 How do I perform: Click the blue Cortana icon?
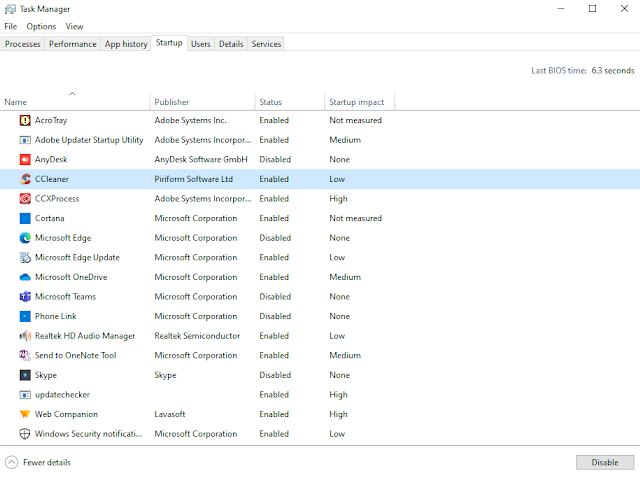25,218
